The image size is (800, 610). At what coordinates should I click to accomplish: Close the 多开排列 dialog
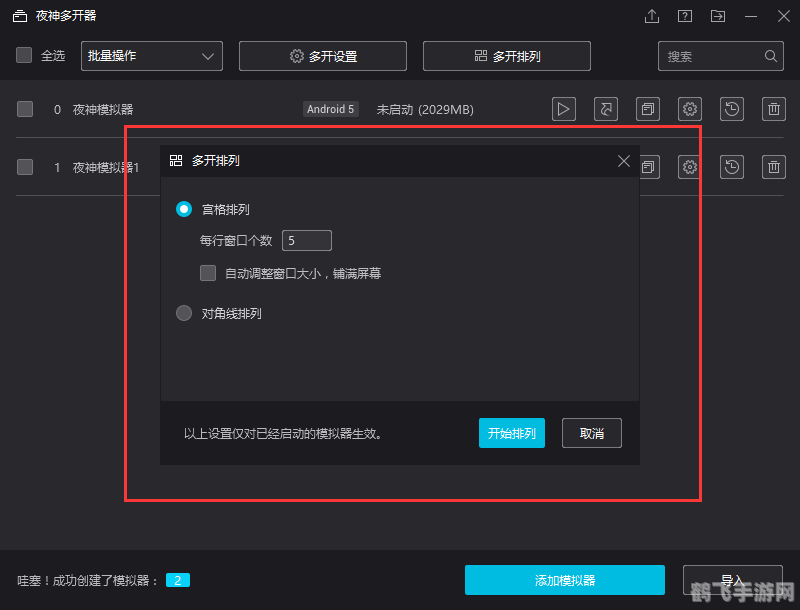click(623, 160)
